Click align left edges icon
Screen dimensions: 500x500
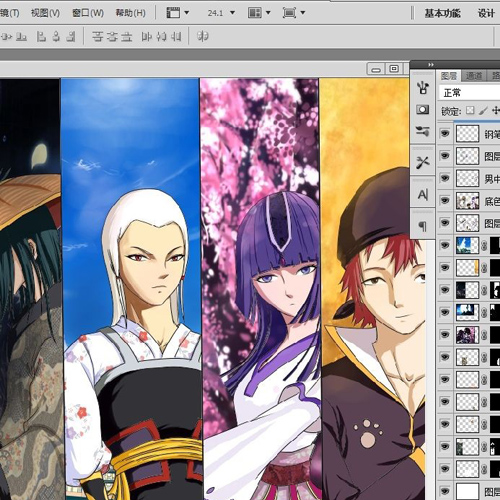pyautogui.click(x=41, y=36)
